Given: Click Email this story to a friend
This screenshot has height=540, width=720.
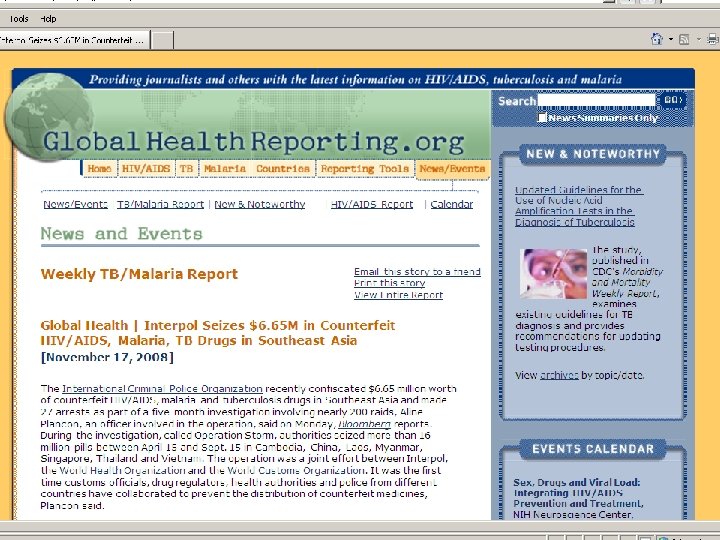Looking at the screenshot, I should [x=417, y=272].
